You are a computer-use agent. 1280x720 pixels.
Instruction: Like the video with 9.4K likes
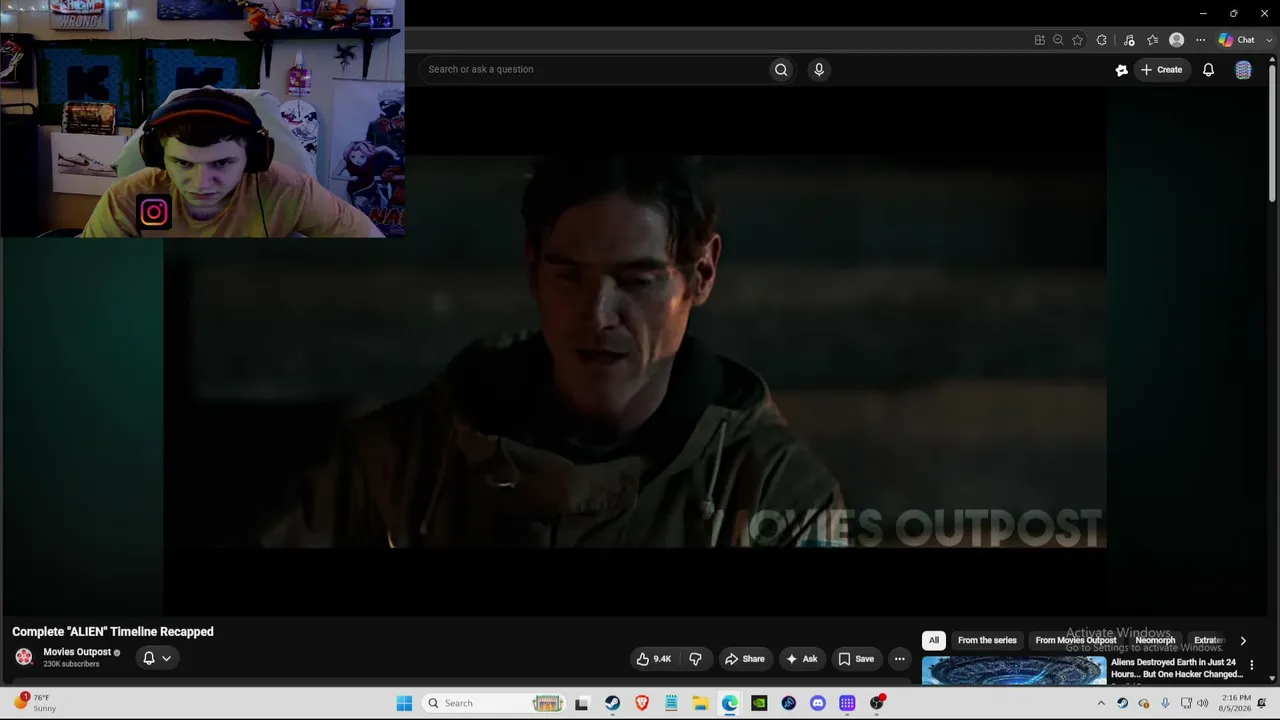[x=654, y=659]
